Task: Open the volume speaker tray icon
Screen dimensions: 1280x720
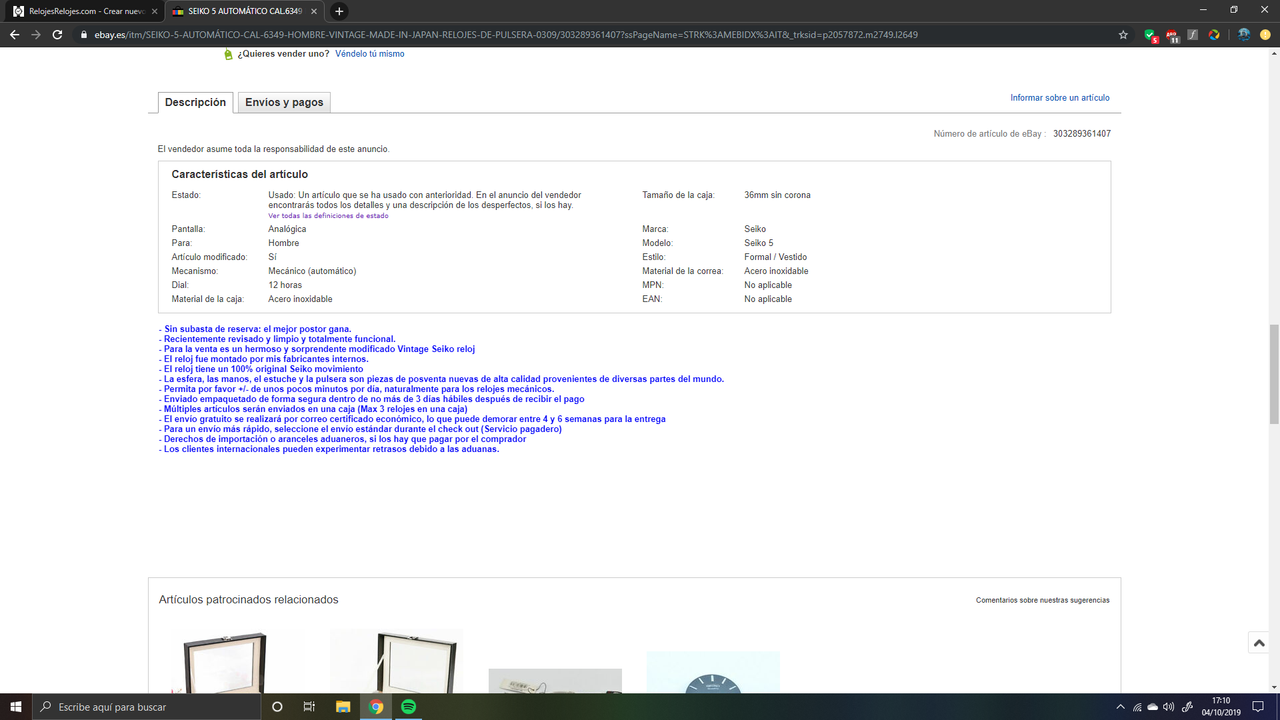Action: pyautogui.click(x=1169, y=707)
